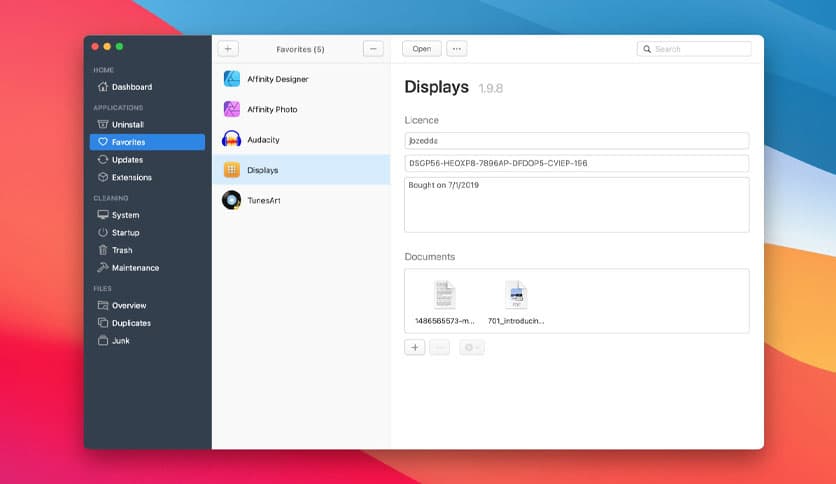Go to the Extensions section
This screenshot has width=836, height=484.
[131, 178]
